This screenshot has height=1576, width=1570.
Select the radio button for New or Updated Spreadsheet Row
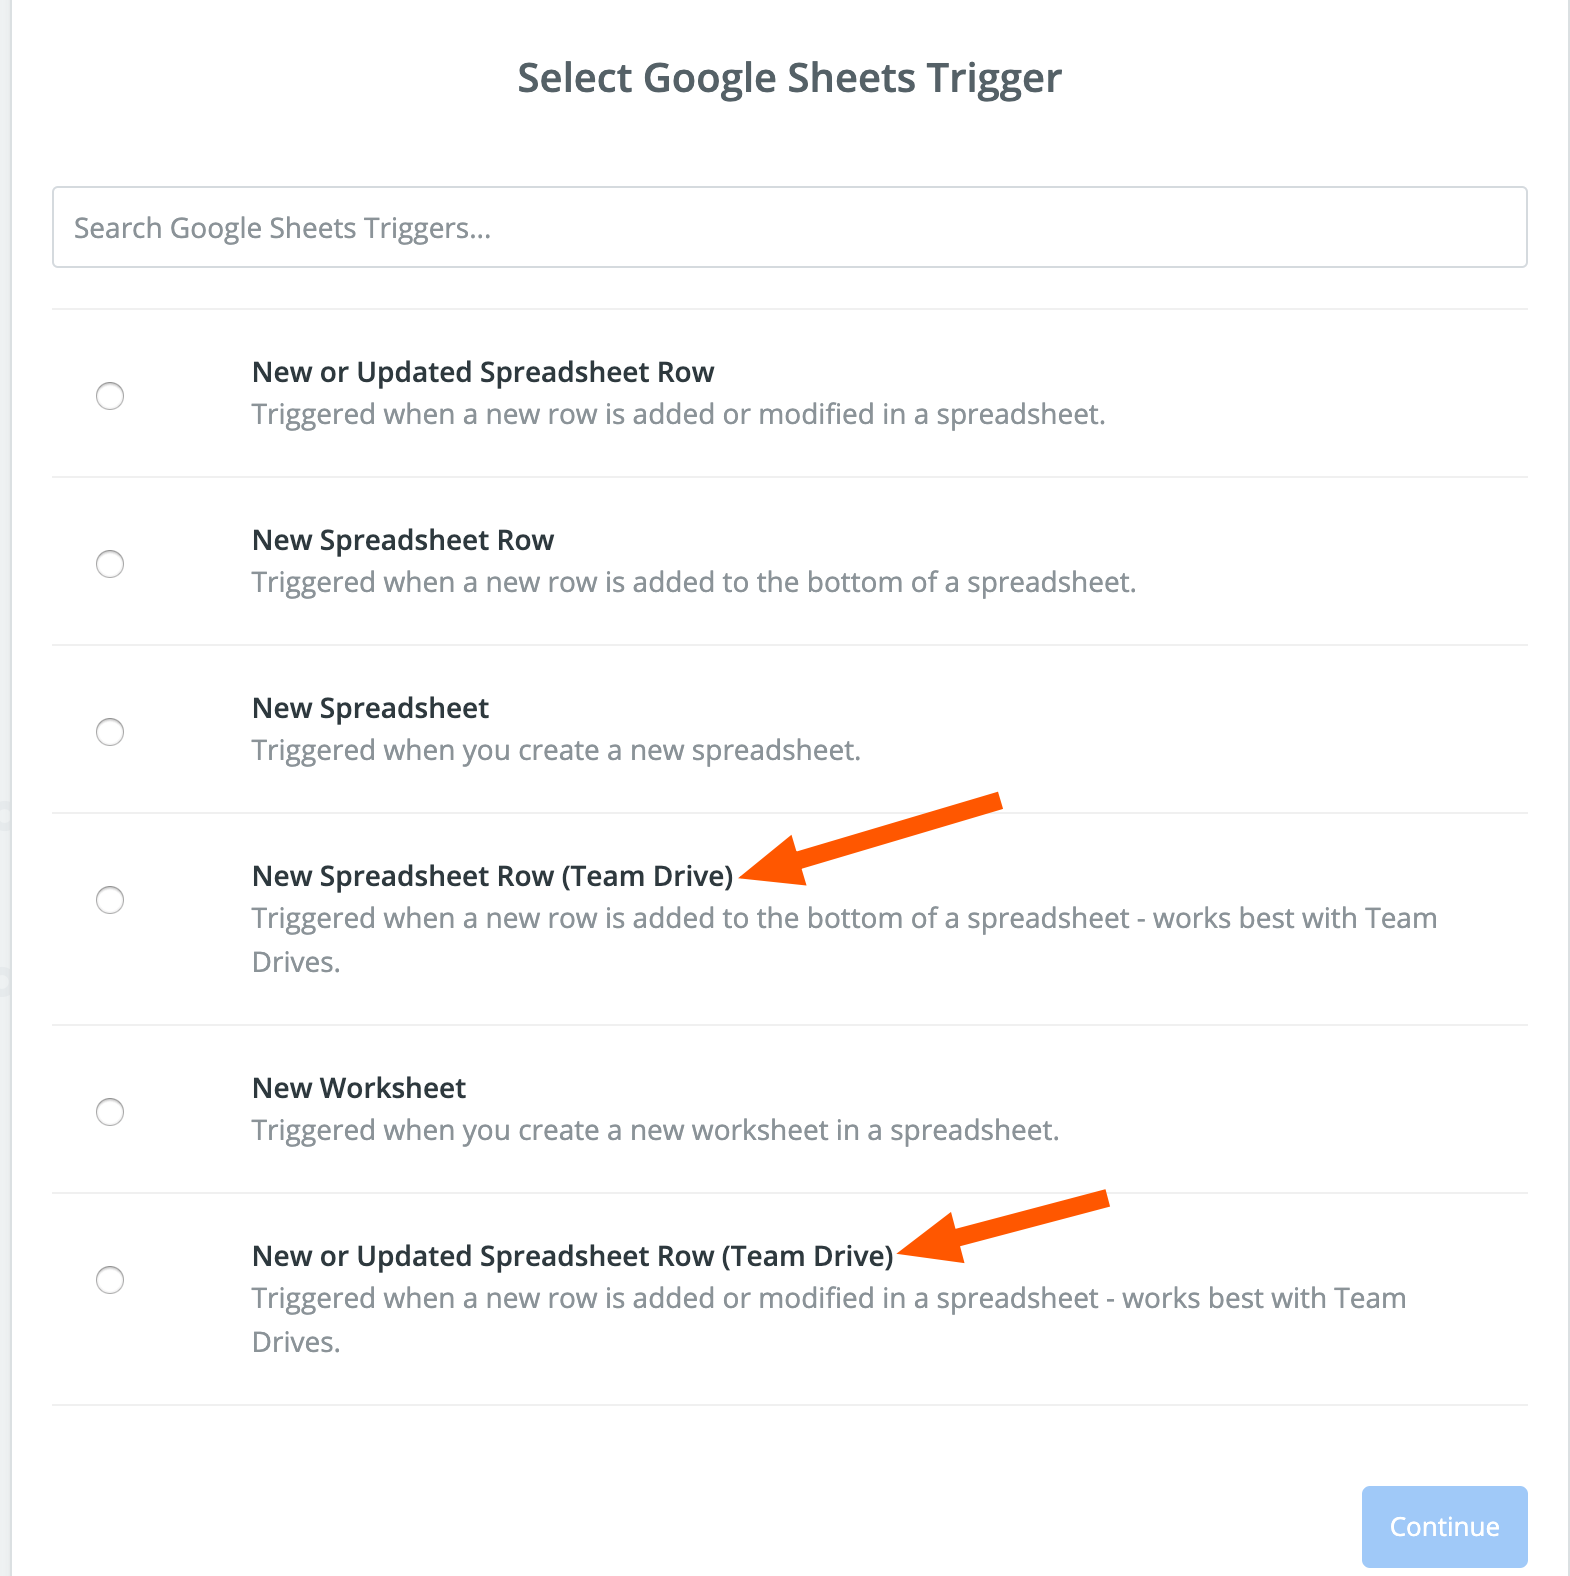click(x=110, y=396)
